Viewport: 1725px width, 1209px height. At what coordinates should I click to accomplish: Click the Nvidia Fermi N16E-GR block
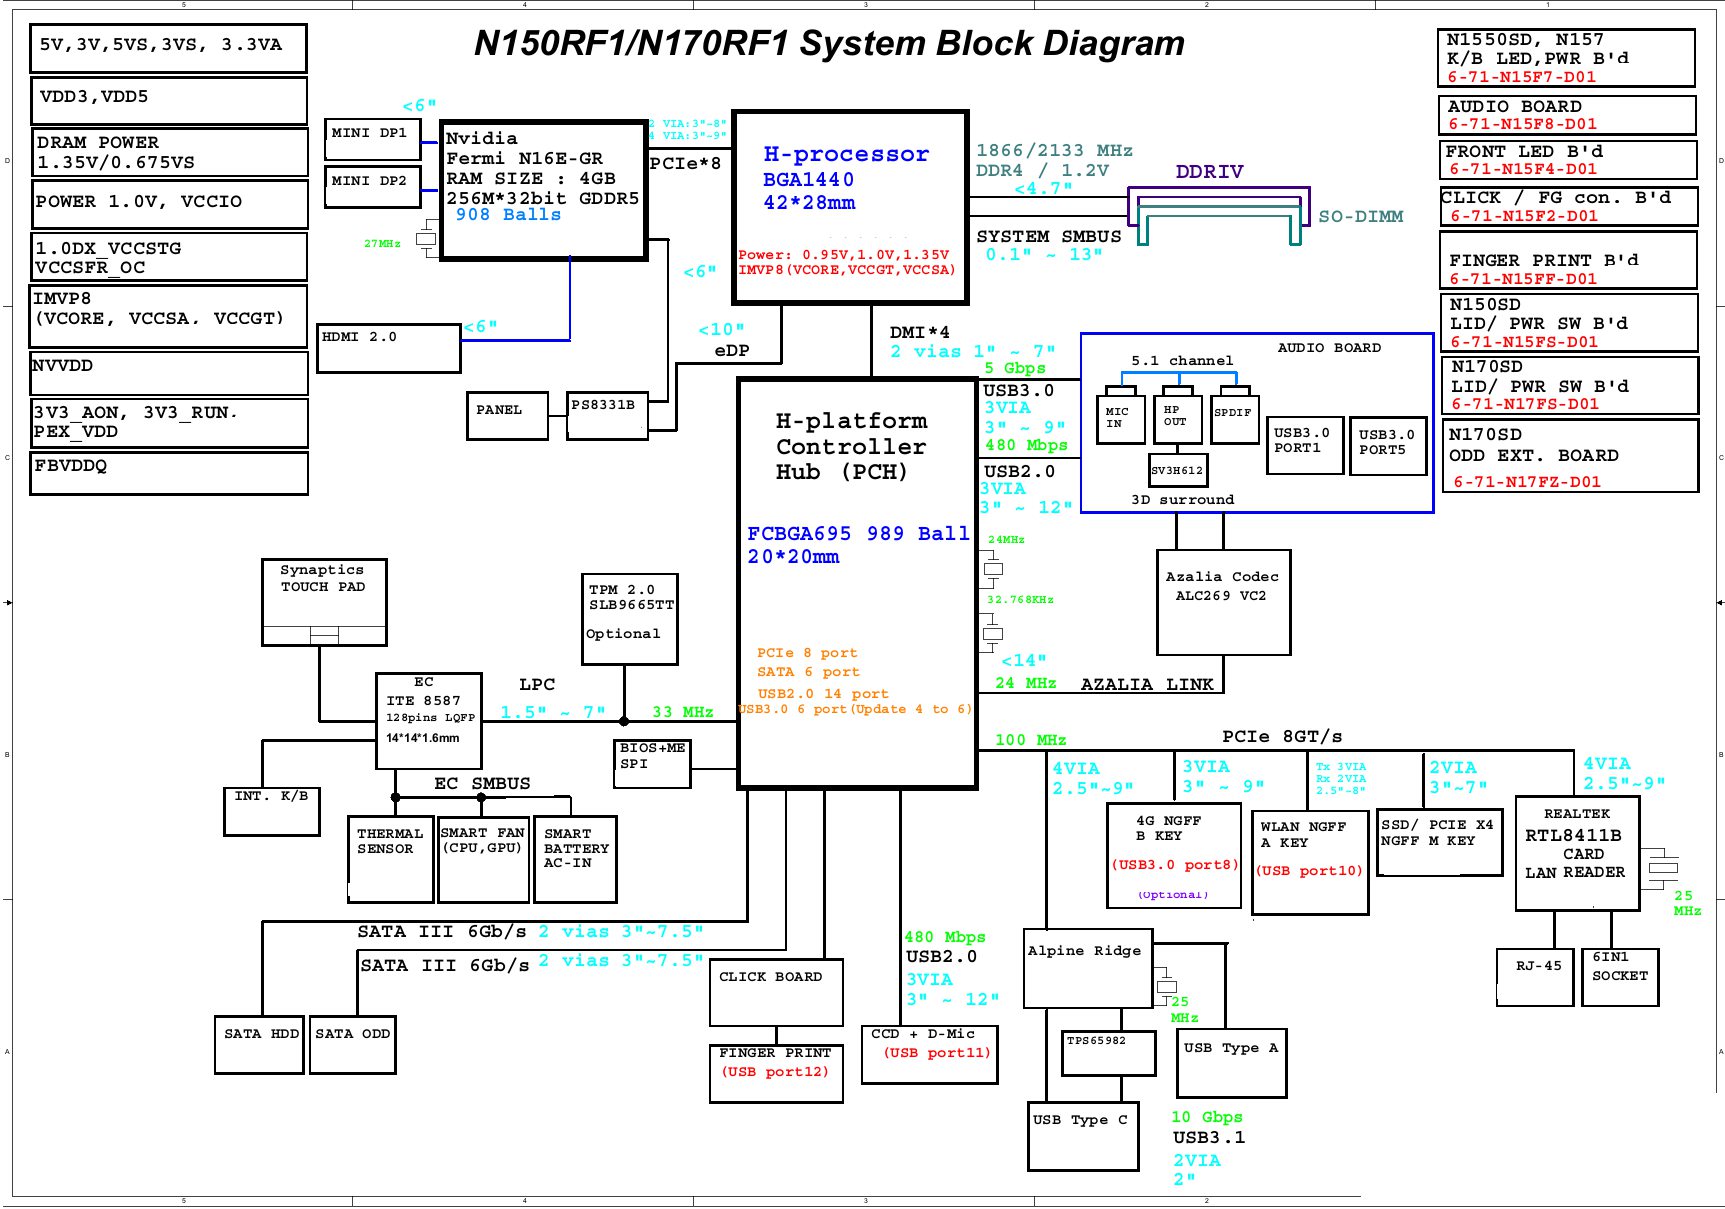click(x=543, y=190)
